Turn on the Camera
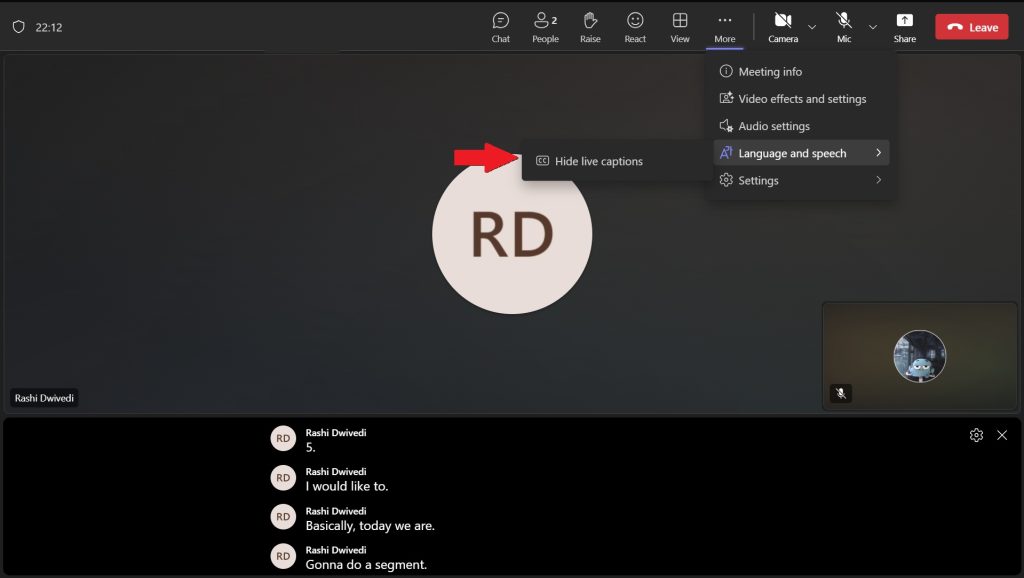Viewport: 1024px width, 578px height. [x=783, y=27]
